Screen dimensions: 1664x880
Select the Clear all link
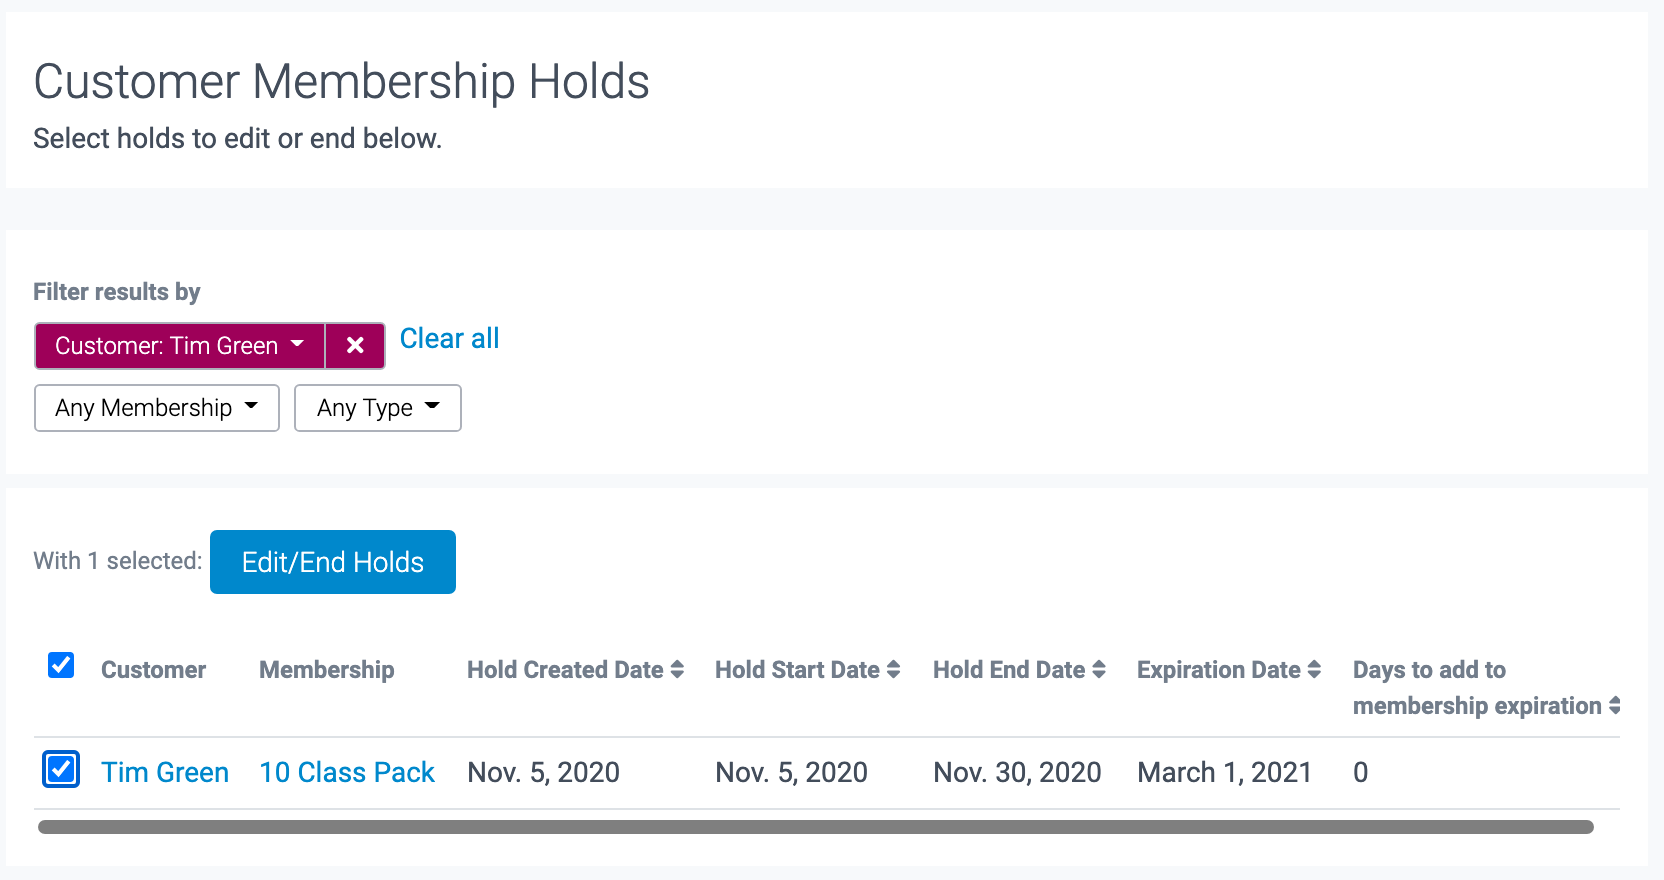[x=449, y=339]
